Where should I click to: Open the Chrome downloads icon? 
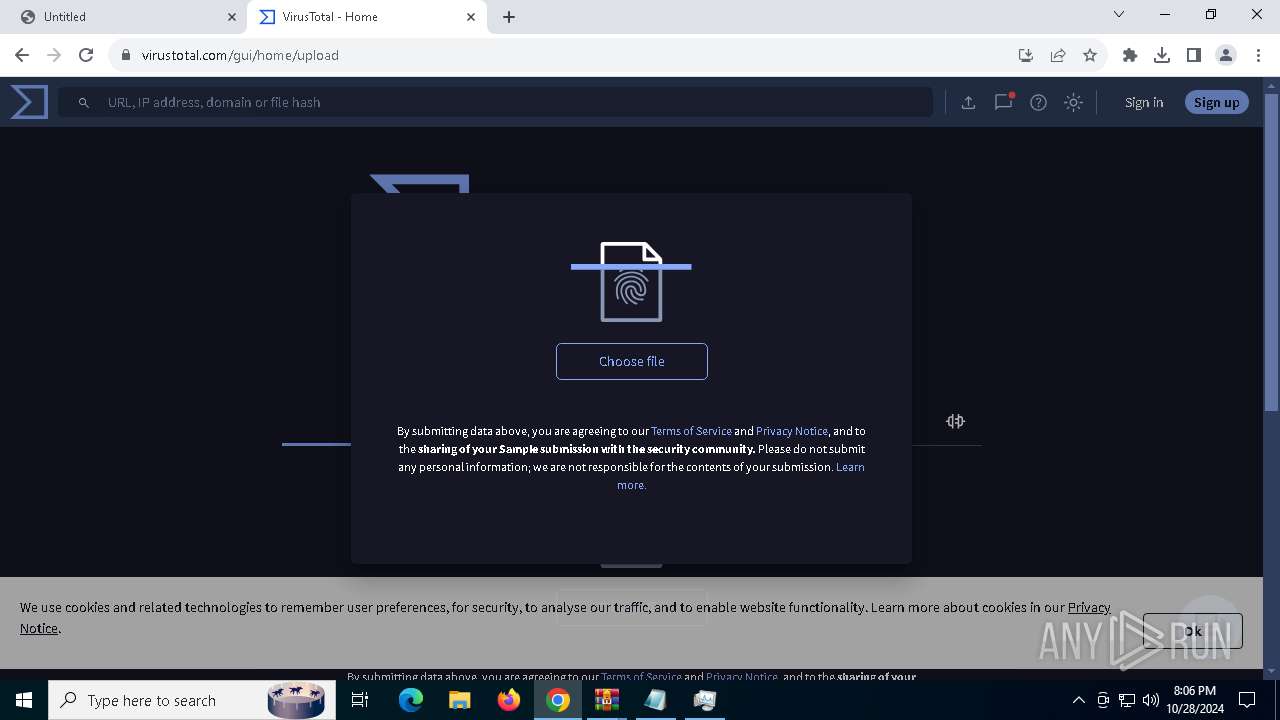pyautogui.click(x=1162, y=55)
